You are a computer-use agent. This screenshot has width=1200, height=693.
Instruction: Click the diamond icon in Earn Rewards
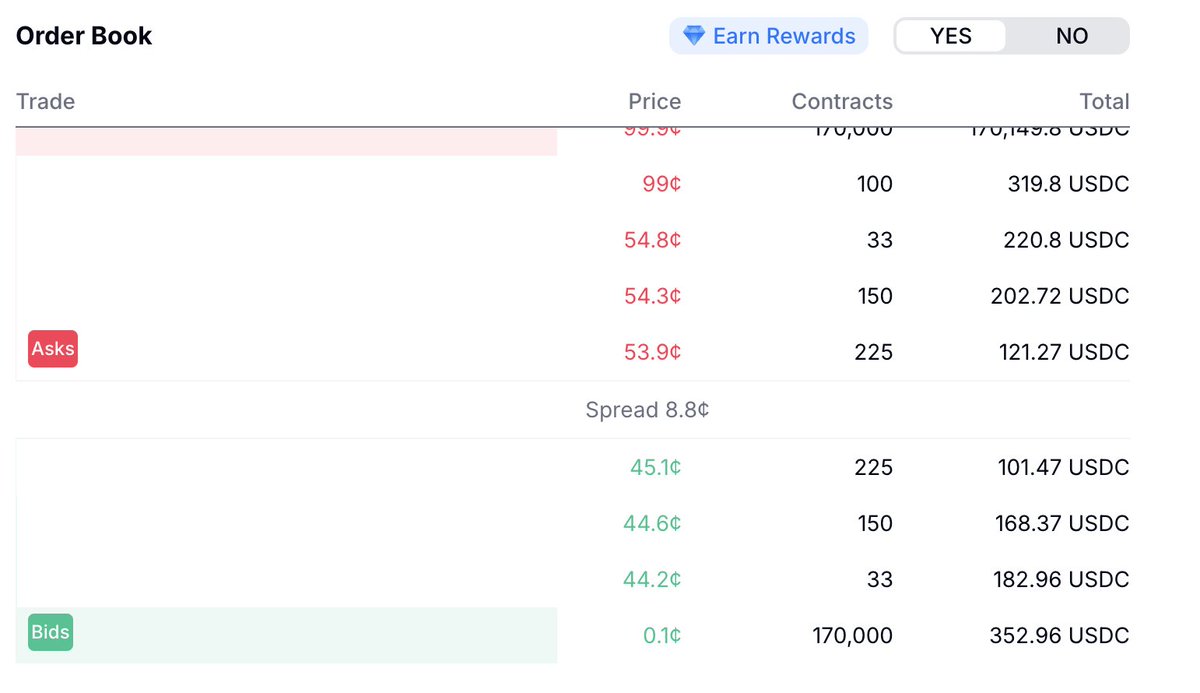tap(694, 36)
